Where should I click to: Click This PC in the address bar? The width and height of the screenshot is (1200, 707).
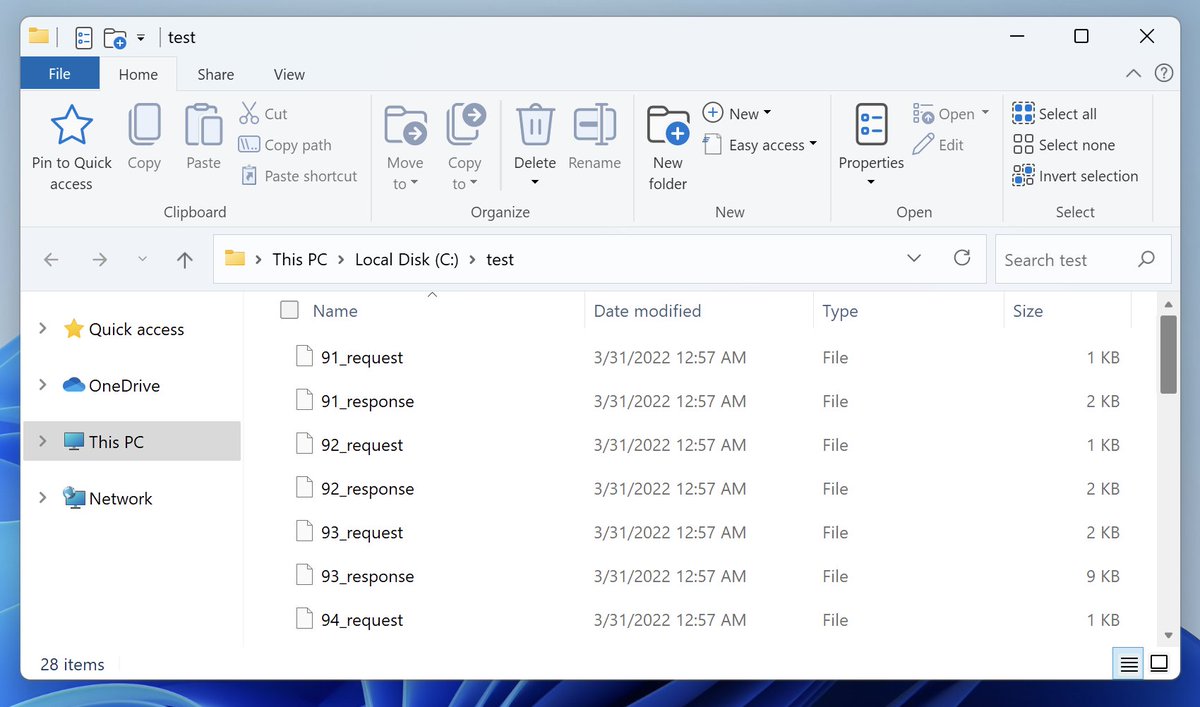[300, 259]
